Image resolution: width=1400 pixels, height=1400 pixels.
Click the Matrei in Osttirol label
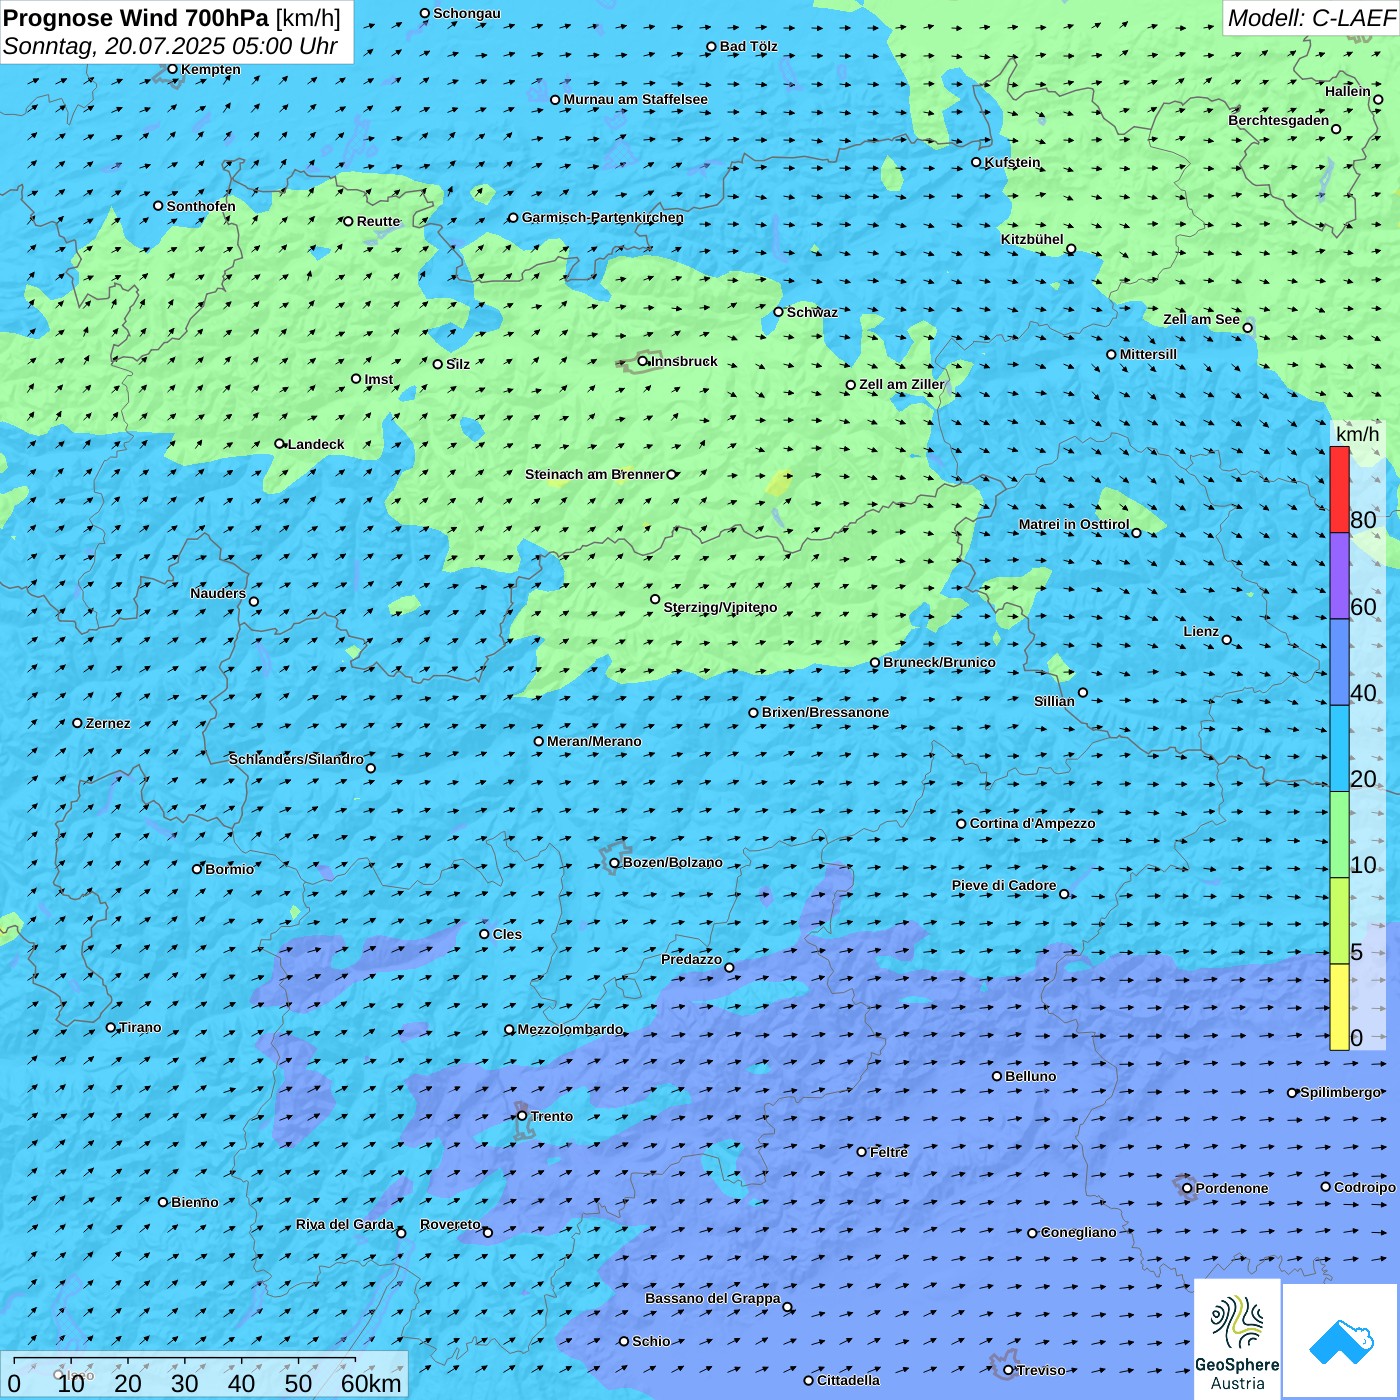pos(1074,524)
